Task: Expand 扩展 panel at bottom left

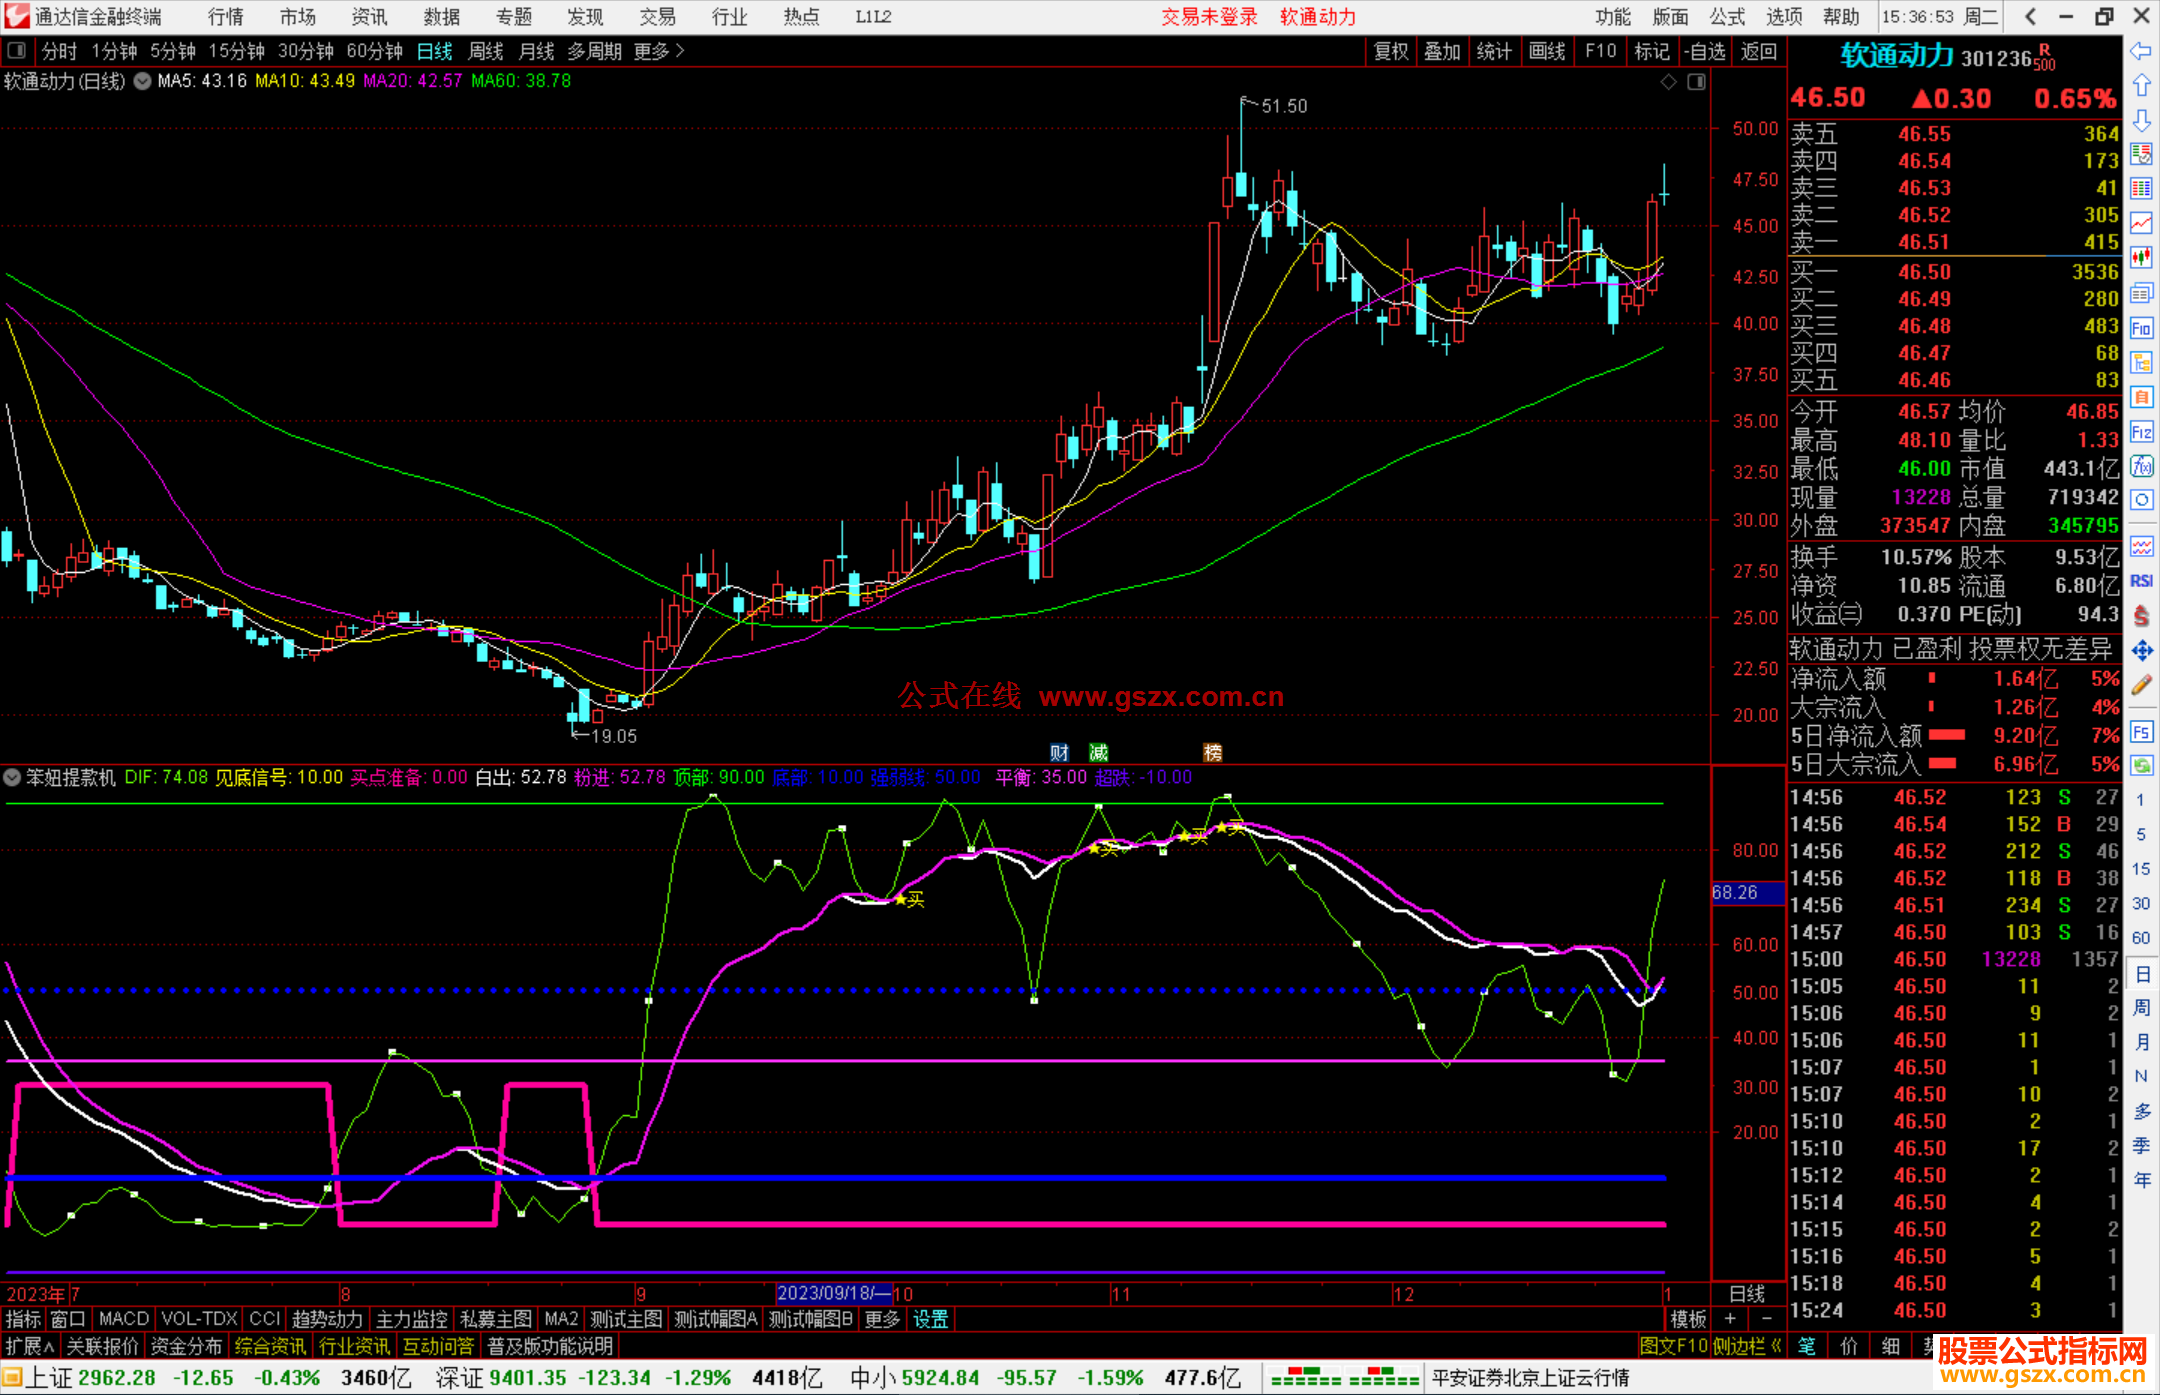Action: click(x=30, y=1346)
